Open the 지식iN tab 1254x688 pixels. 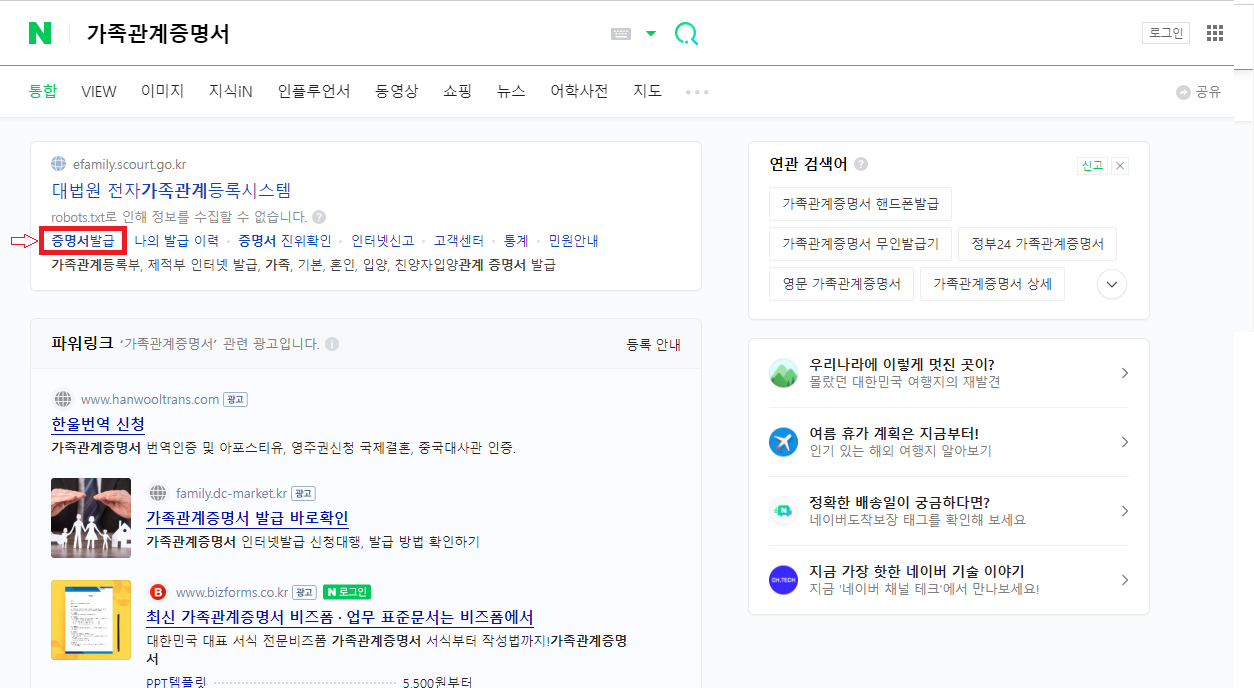231,91
